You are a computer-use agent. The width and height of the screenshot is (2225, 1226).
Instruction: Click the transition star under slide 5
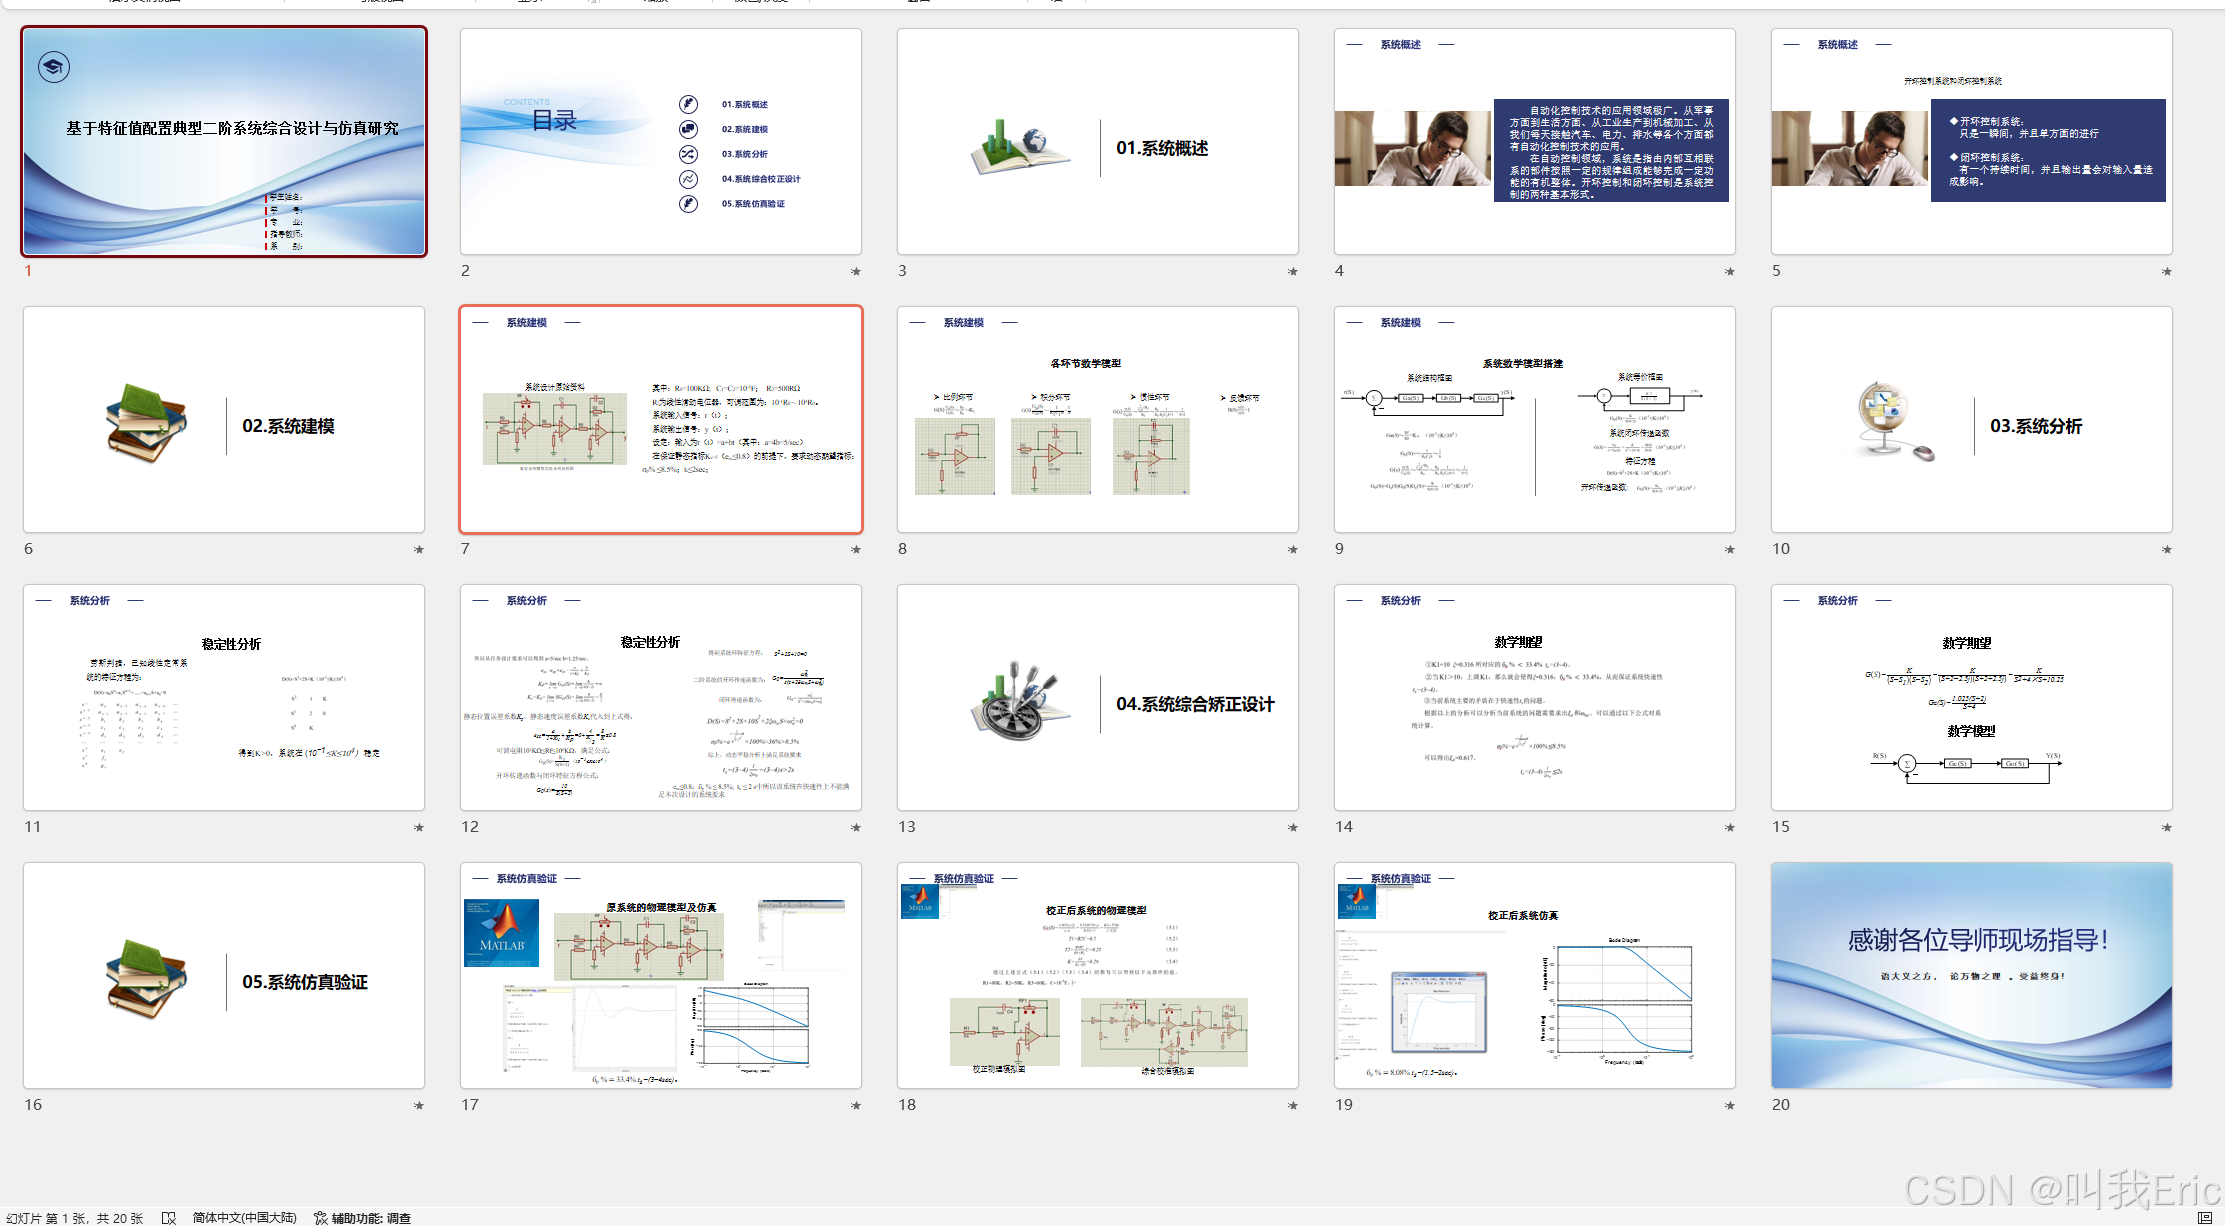click(x=2166, y=271)
